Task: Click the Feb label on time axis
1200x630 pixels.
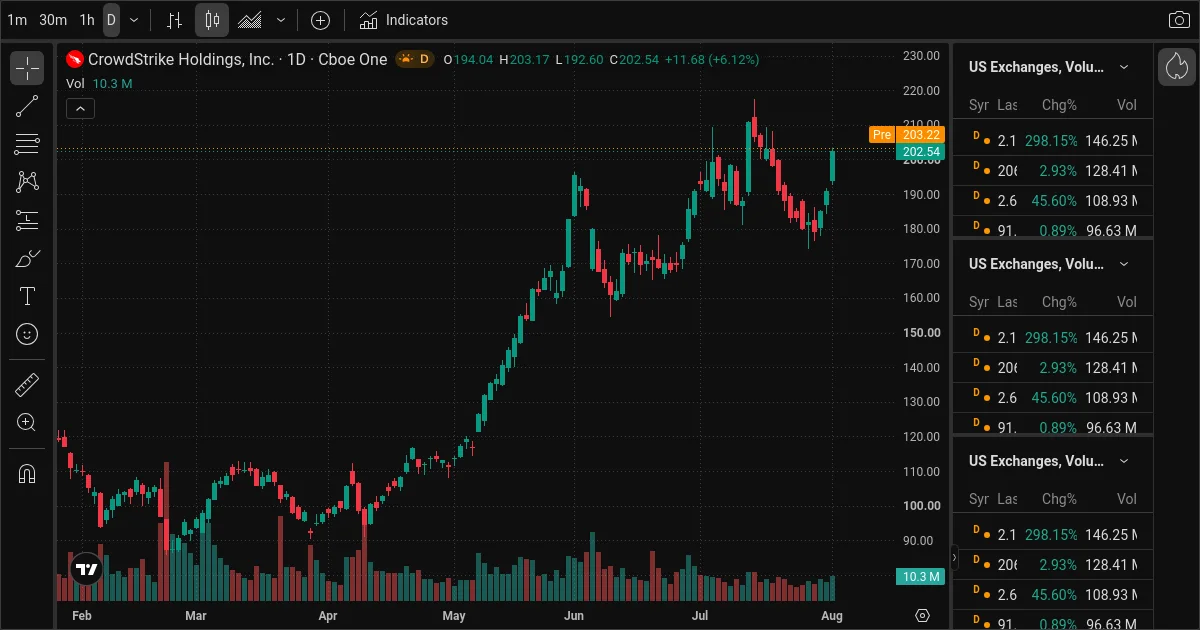Action: click(82, 615)
